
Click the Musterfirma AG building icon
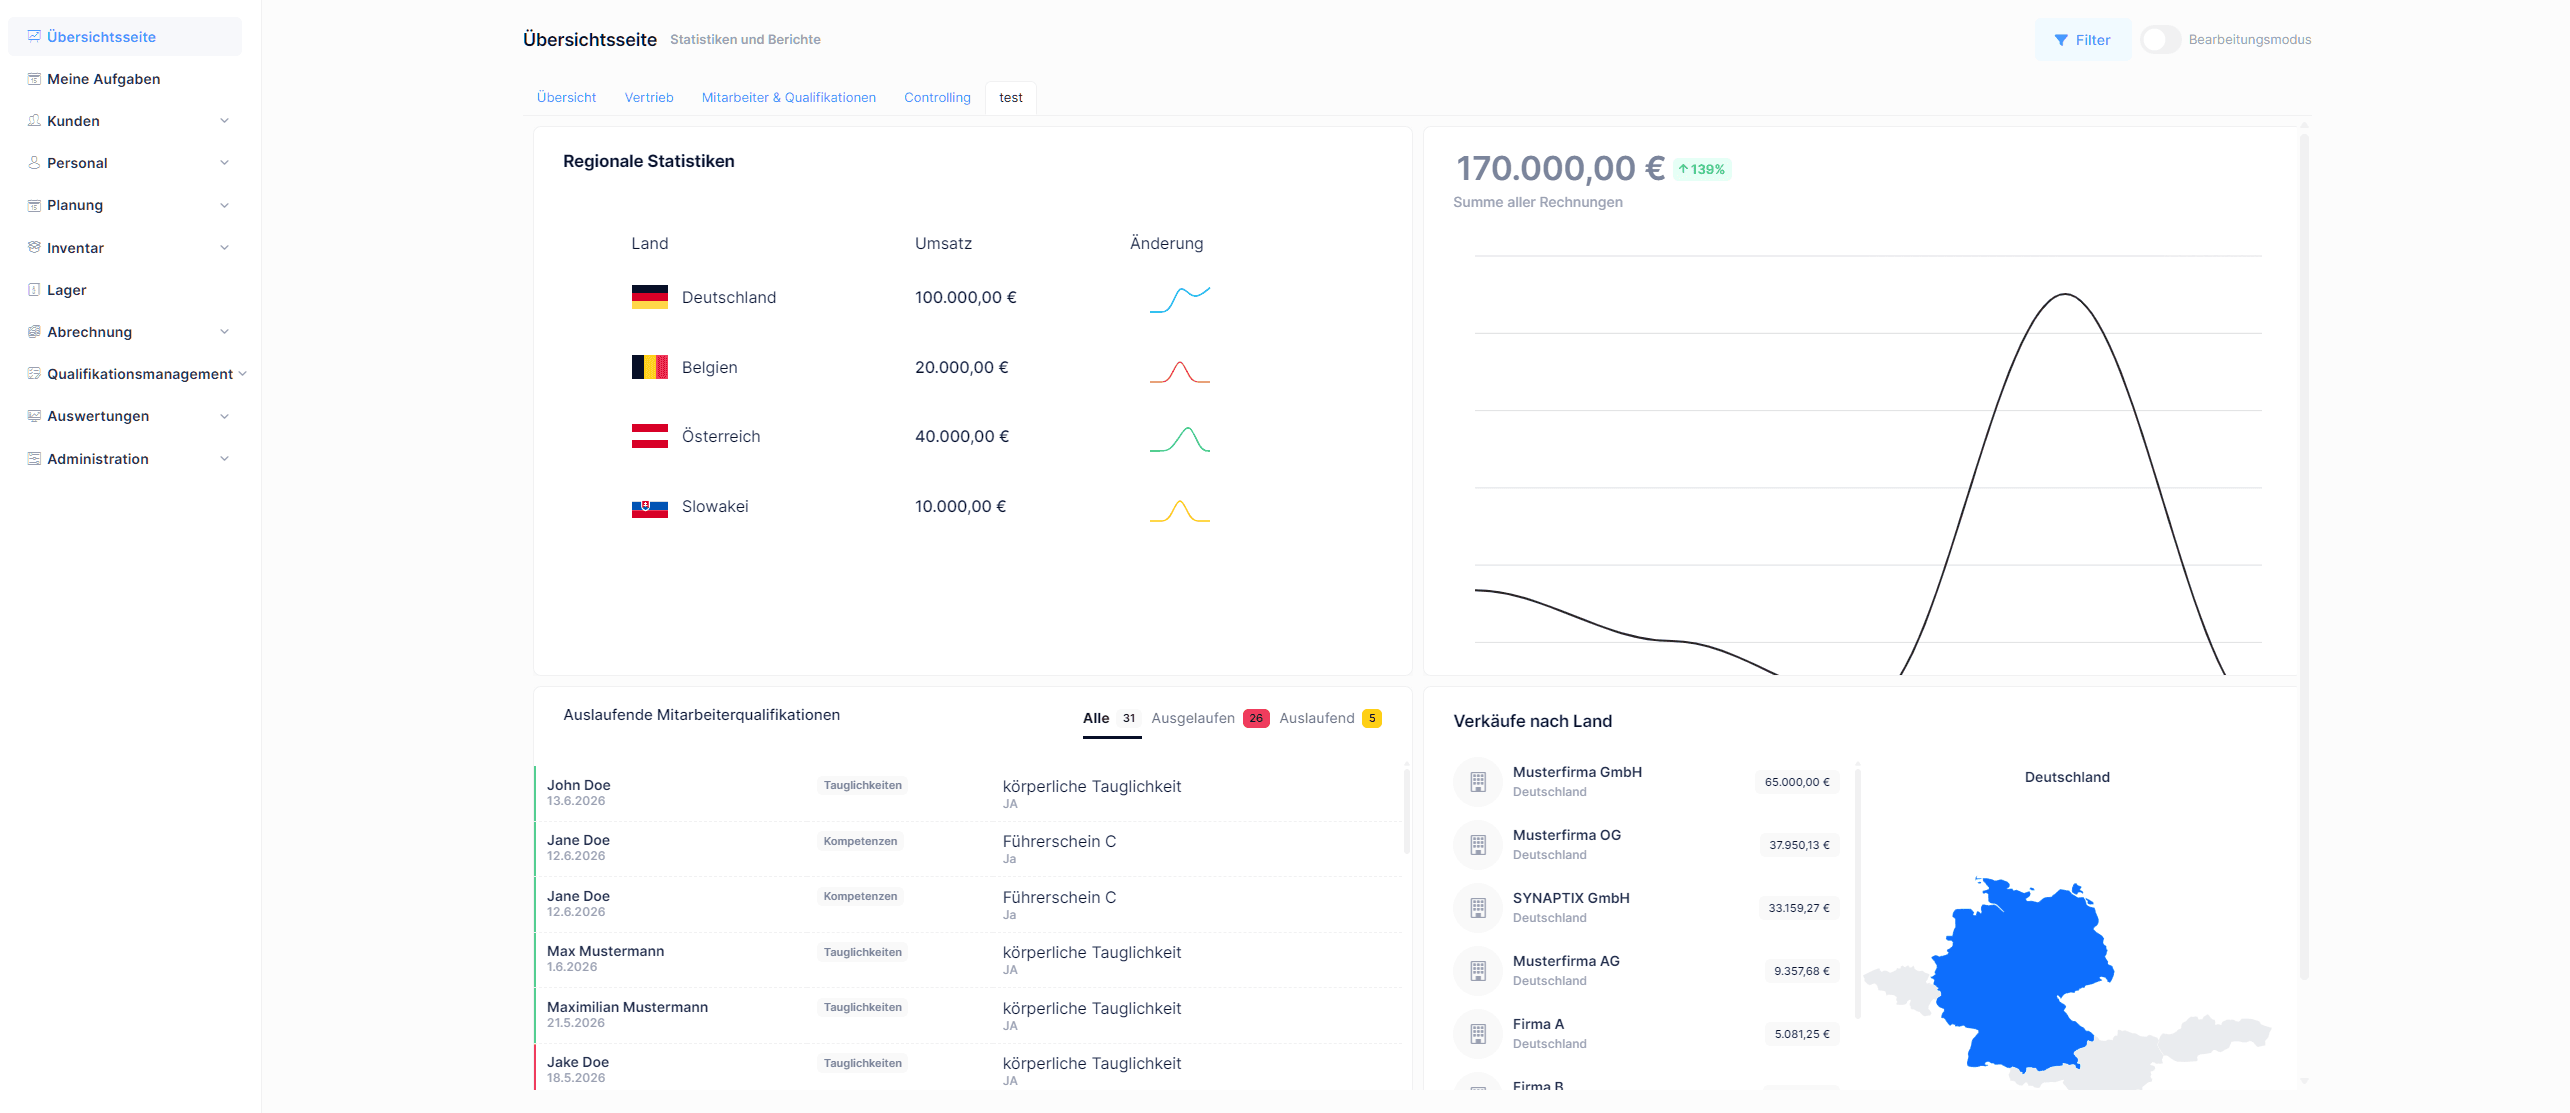coord(1478,971)
